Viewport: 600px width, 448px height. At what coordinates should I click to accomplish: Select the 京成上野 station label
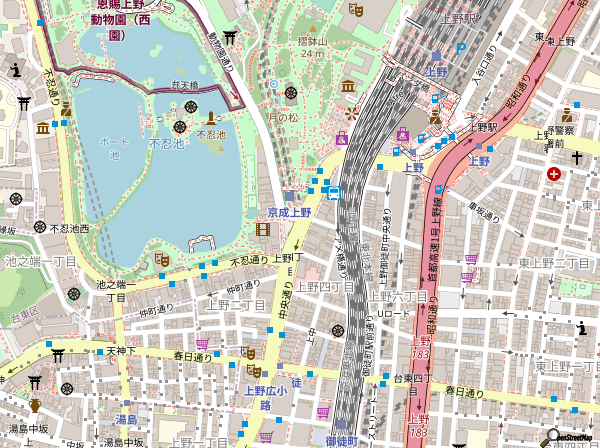pyautogui.click(x=289, y=212)
